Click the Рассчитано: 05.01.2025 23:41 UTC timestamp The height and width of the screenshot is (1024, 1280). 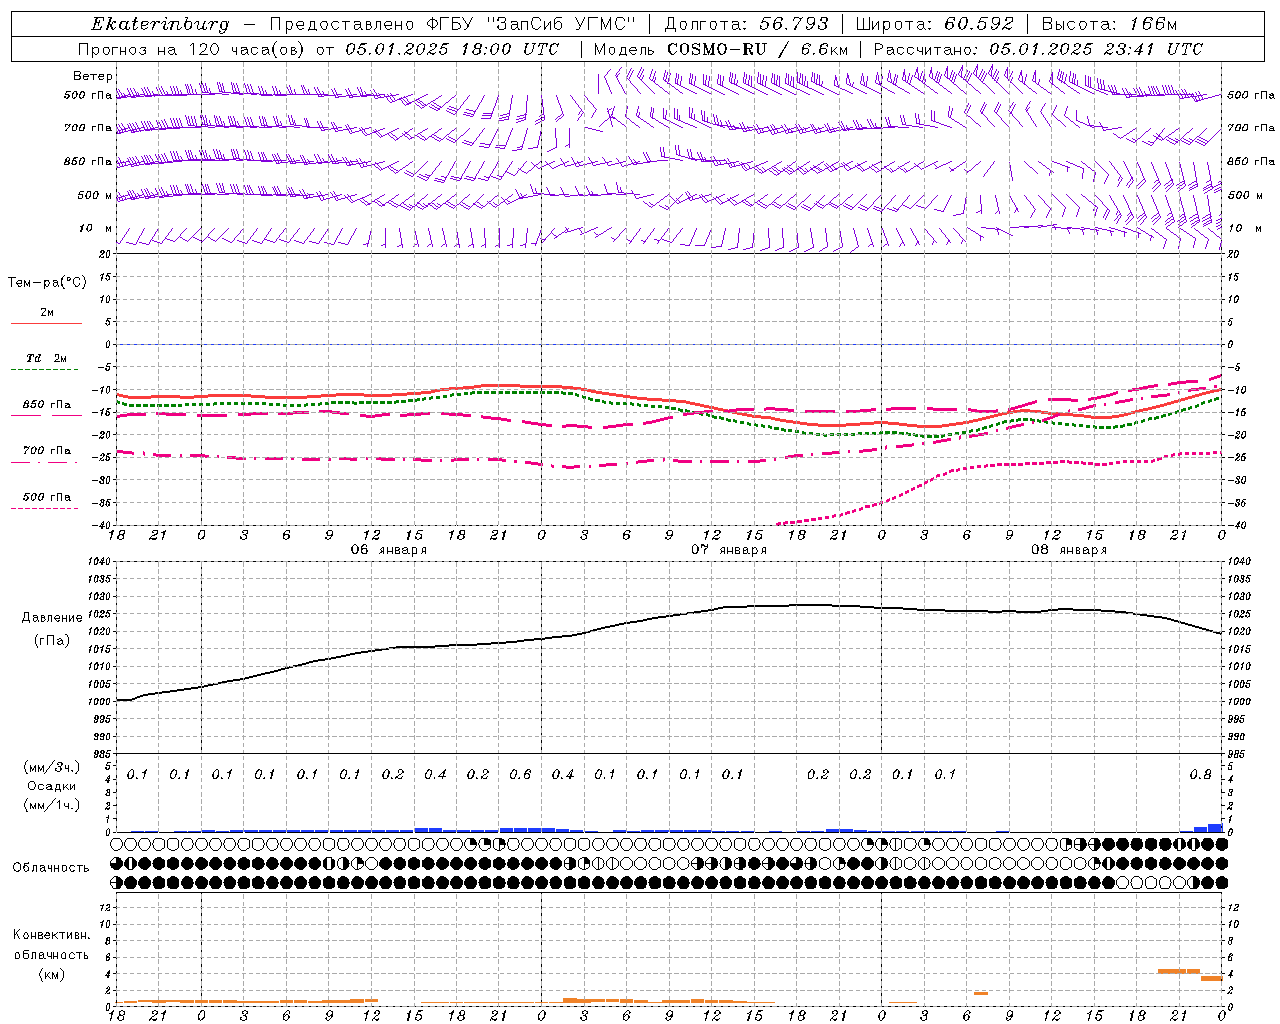point(1038,49)
